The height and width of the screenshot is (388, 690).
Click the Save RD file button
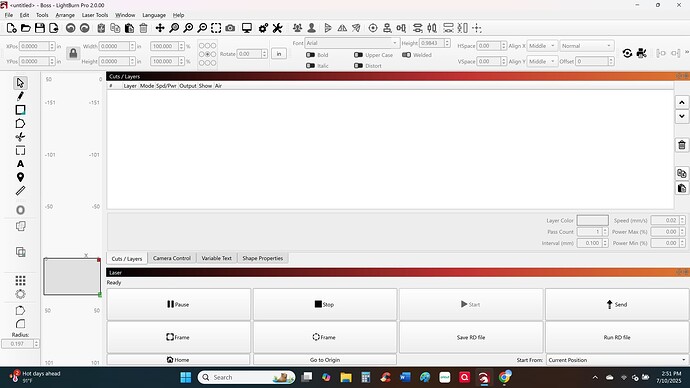(471, 337)
